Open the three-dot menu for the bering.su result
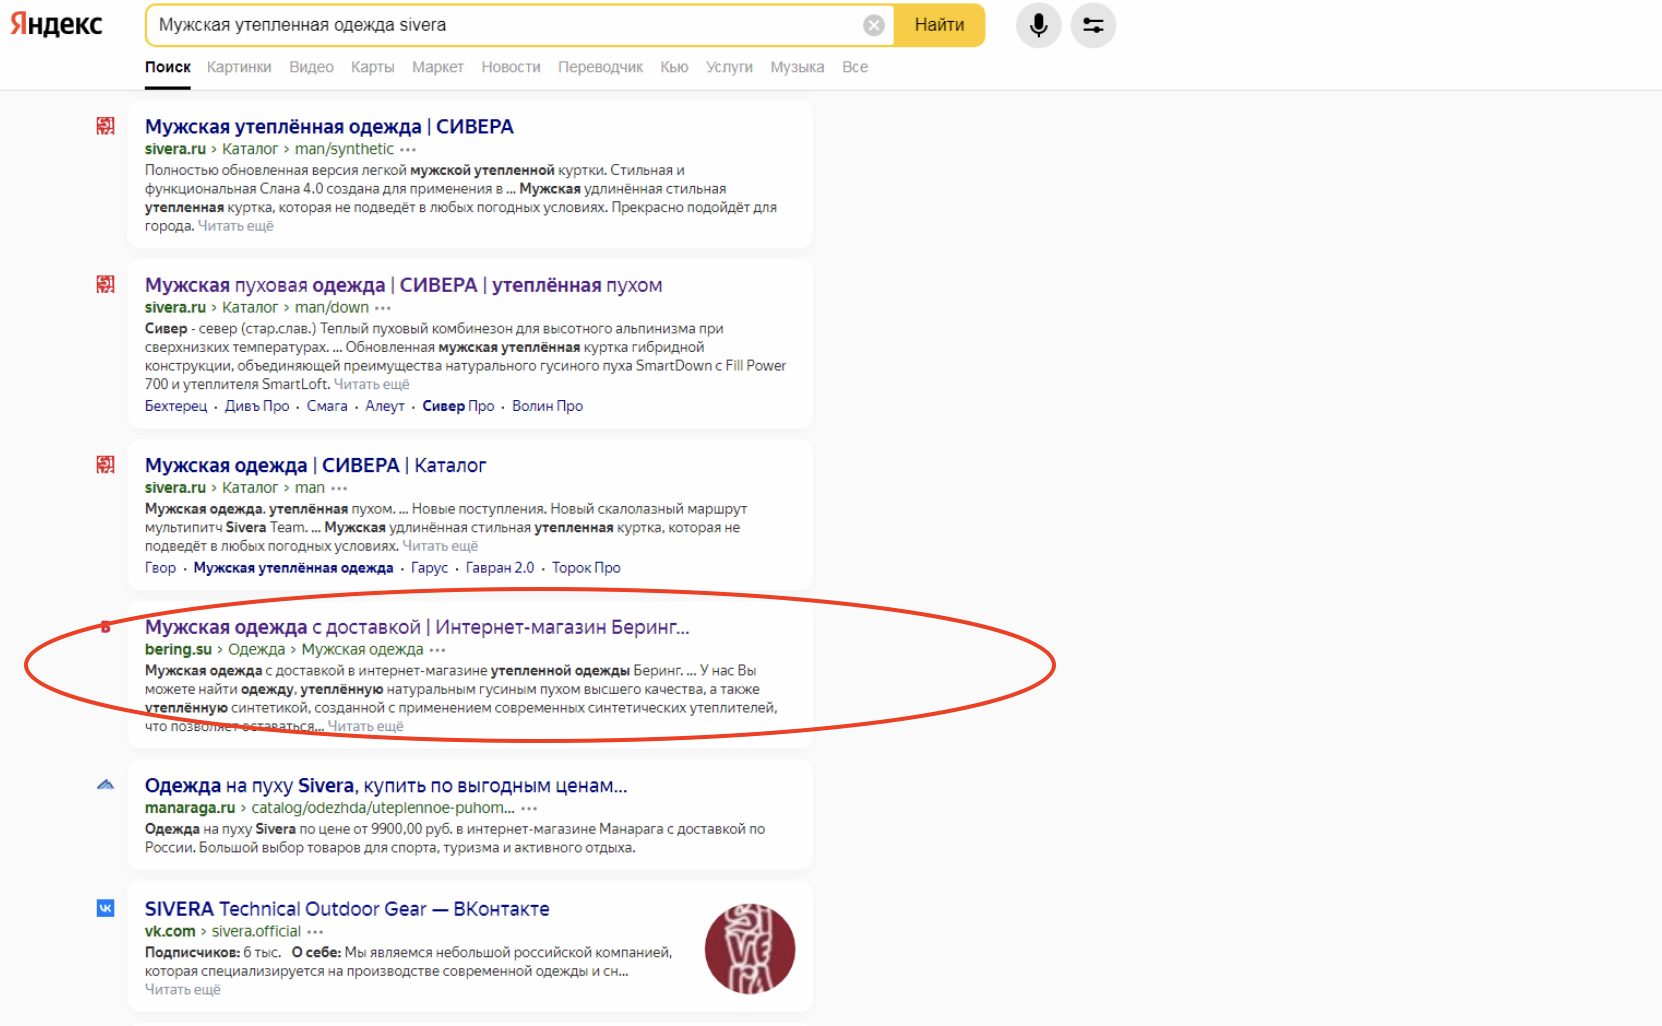Screen dimensions: 1662x1026 (437, 650)
